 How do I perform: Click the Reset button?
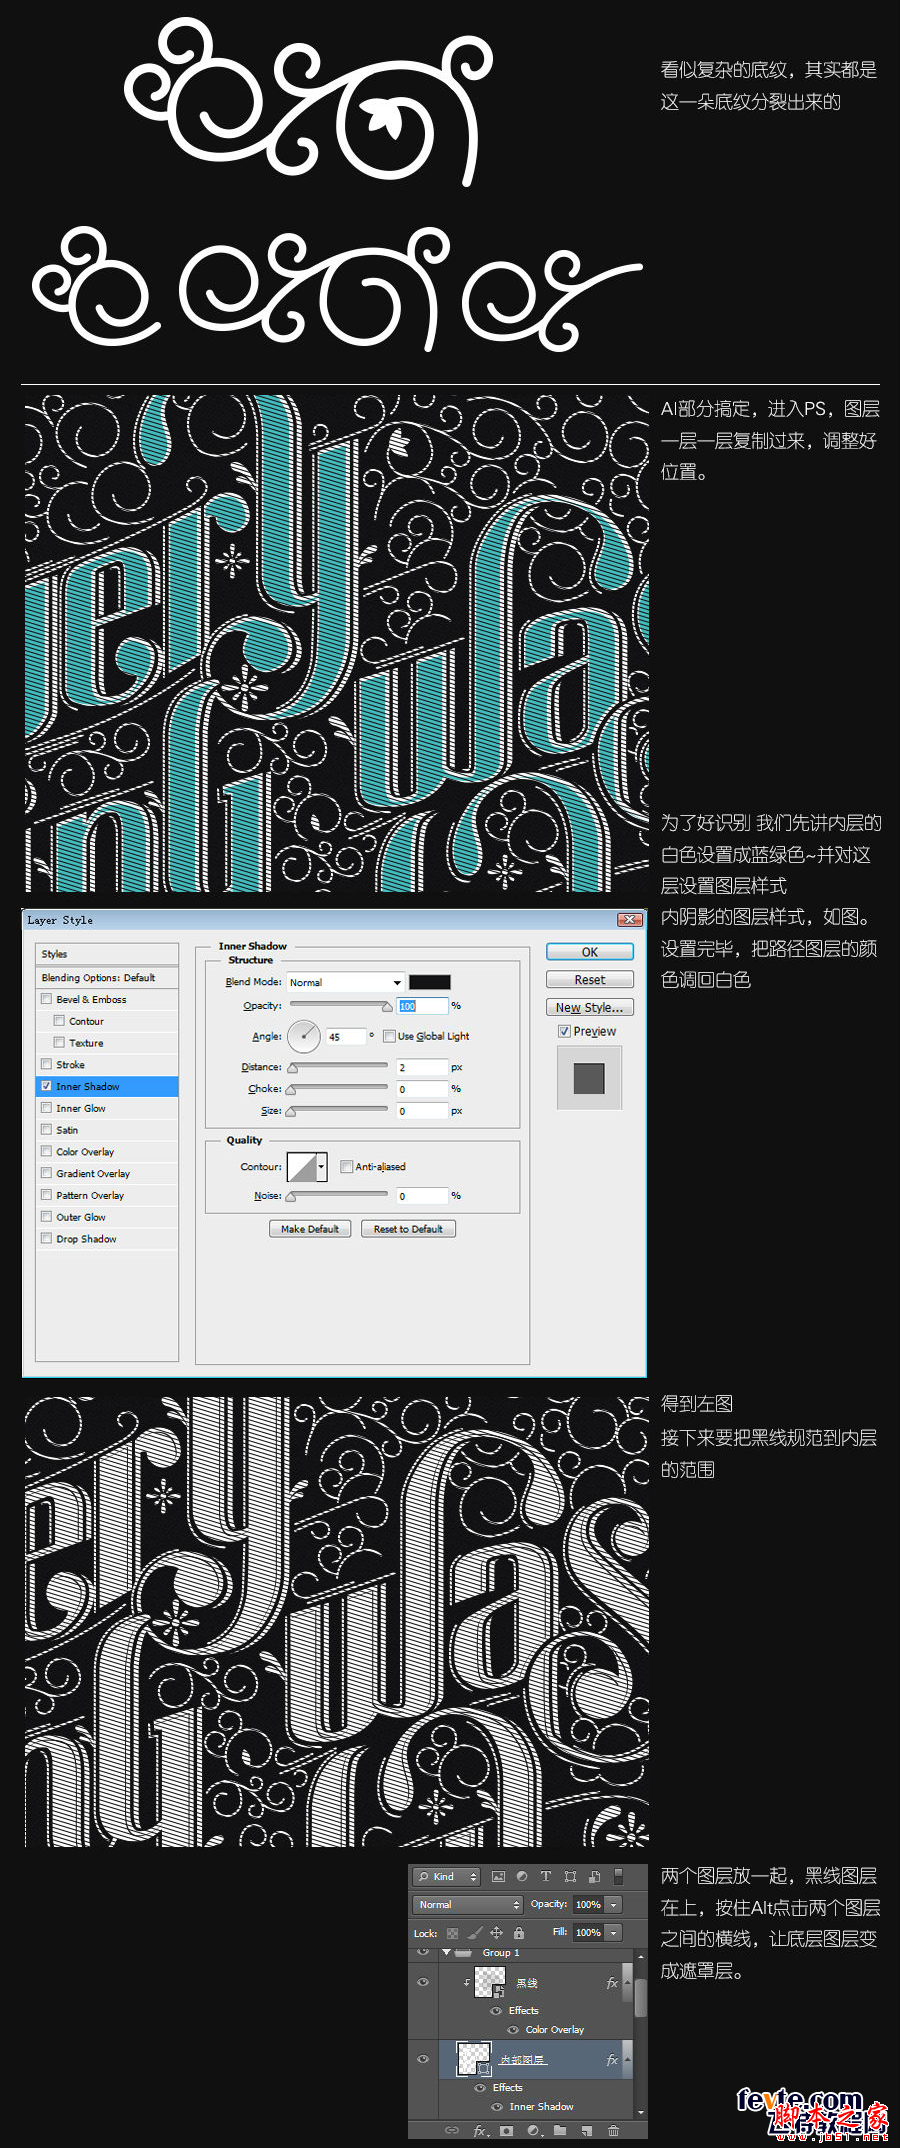pyautogui.click(x=590, y=980)
